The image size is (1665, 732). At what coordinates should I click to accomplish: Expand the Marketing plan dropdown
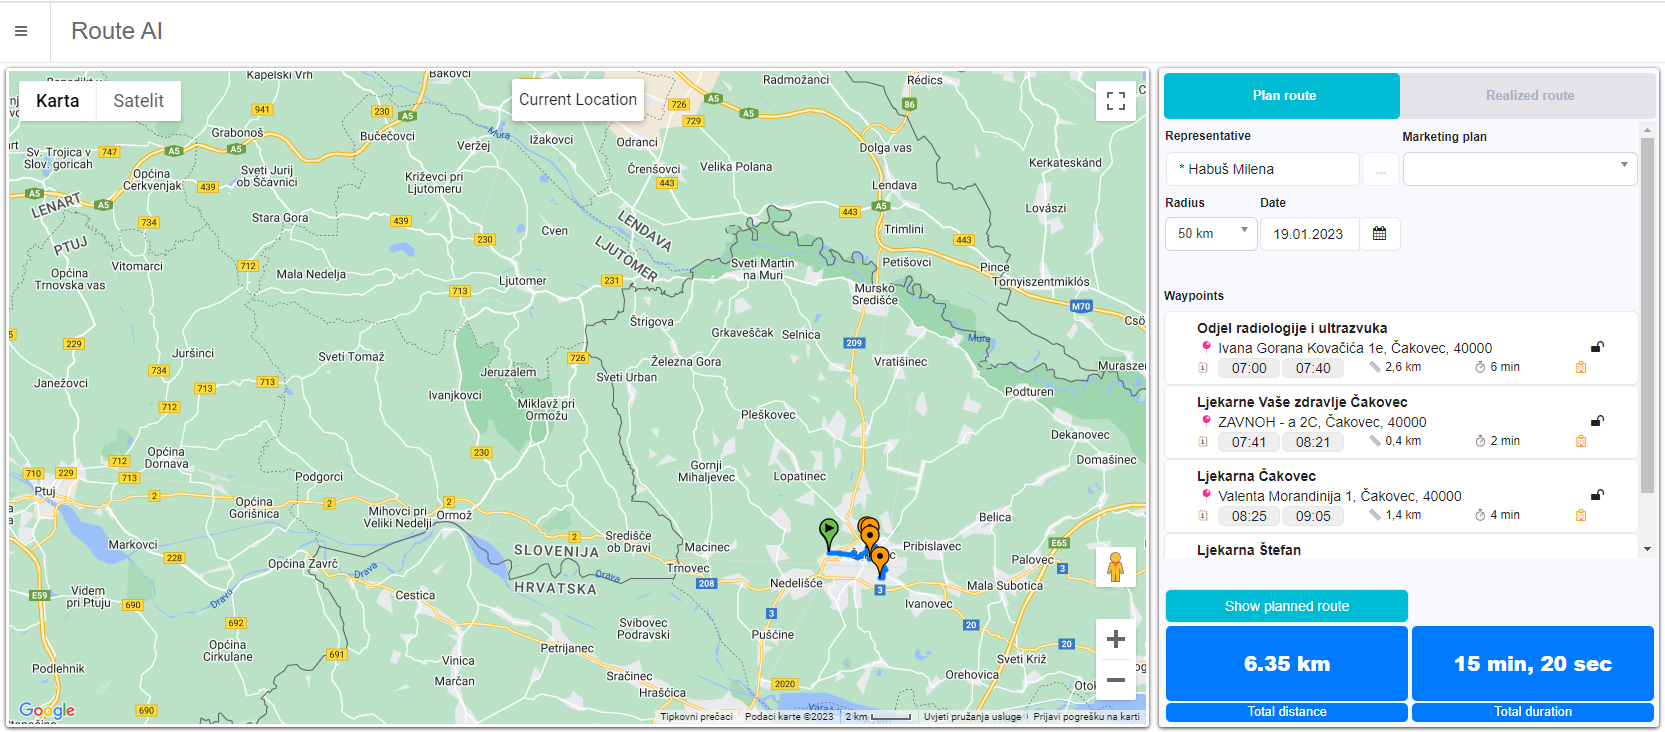click(1519, 169)
